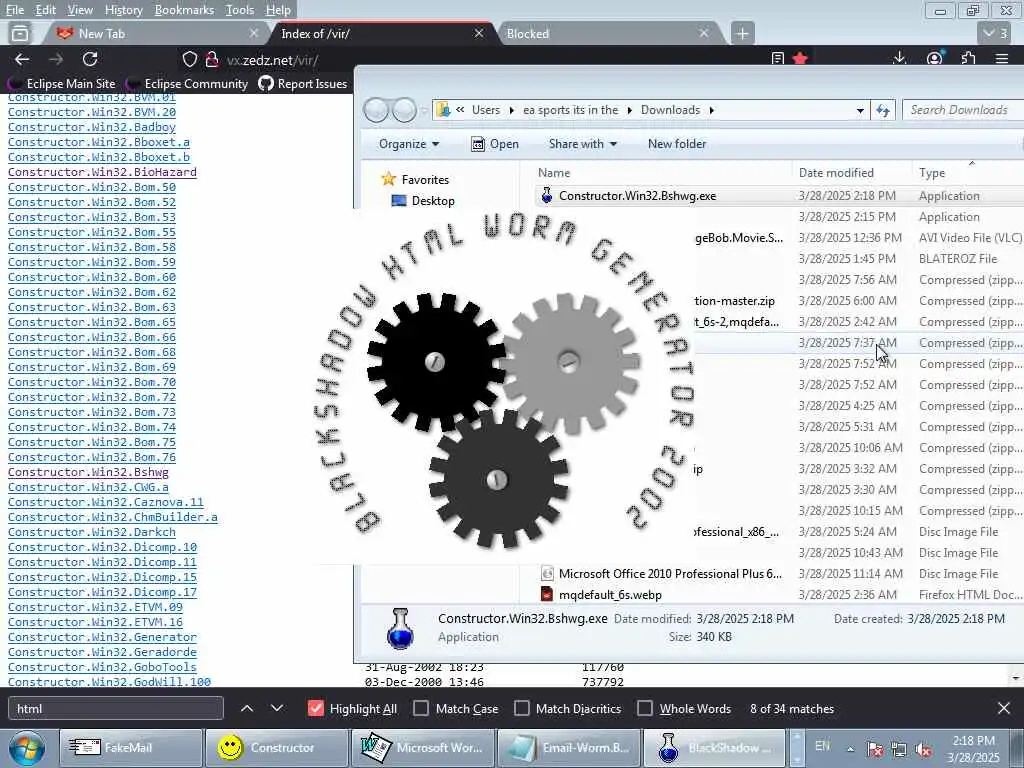The height and width of the screenshot is (768, 1024).
Task: Open the list all tabs dropdown
Action: click(995, 33)
